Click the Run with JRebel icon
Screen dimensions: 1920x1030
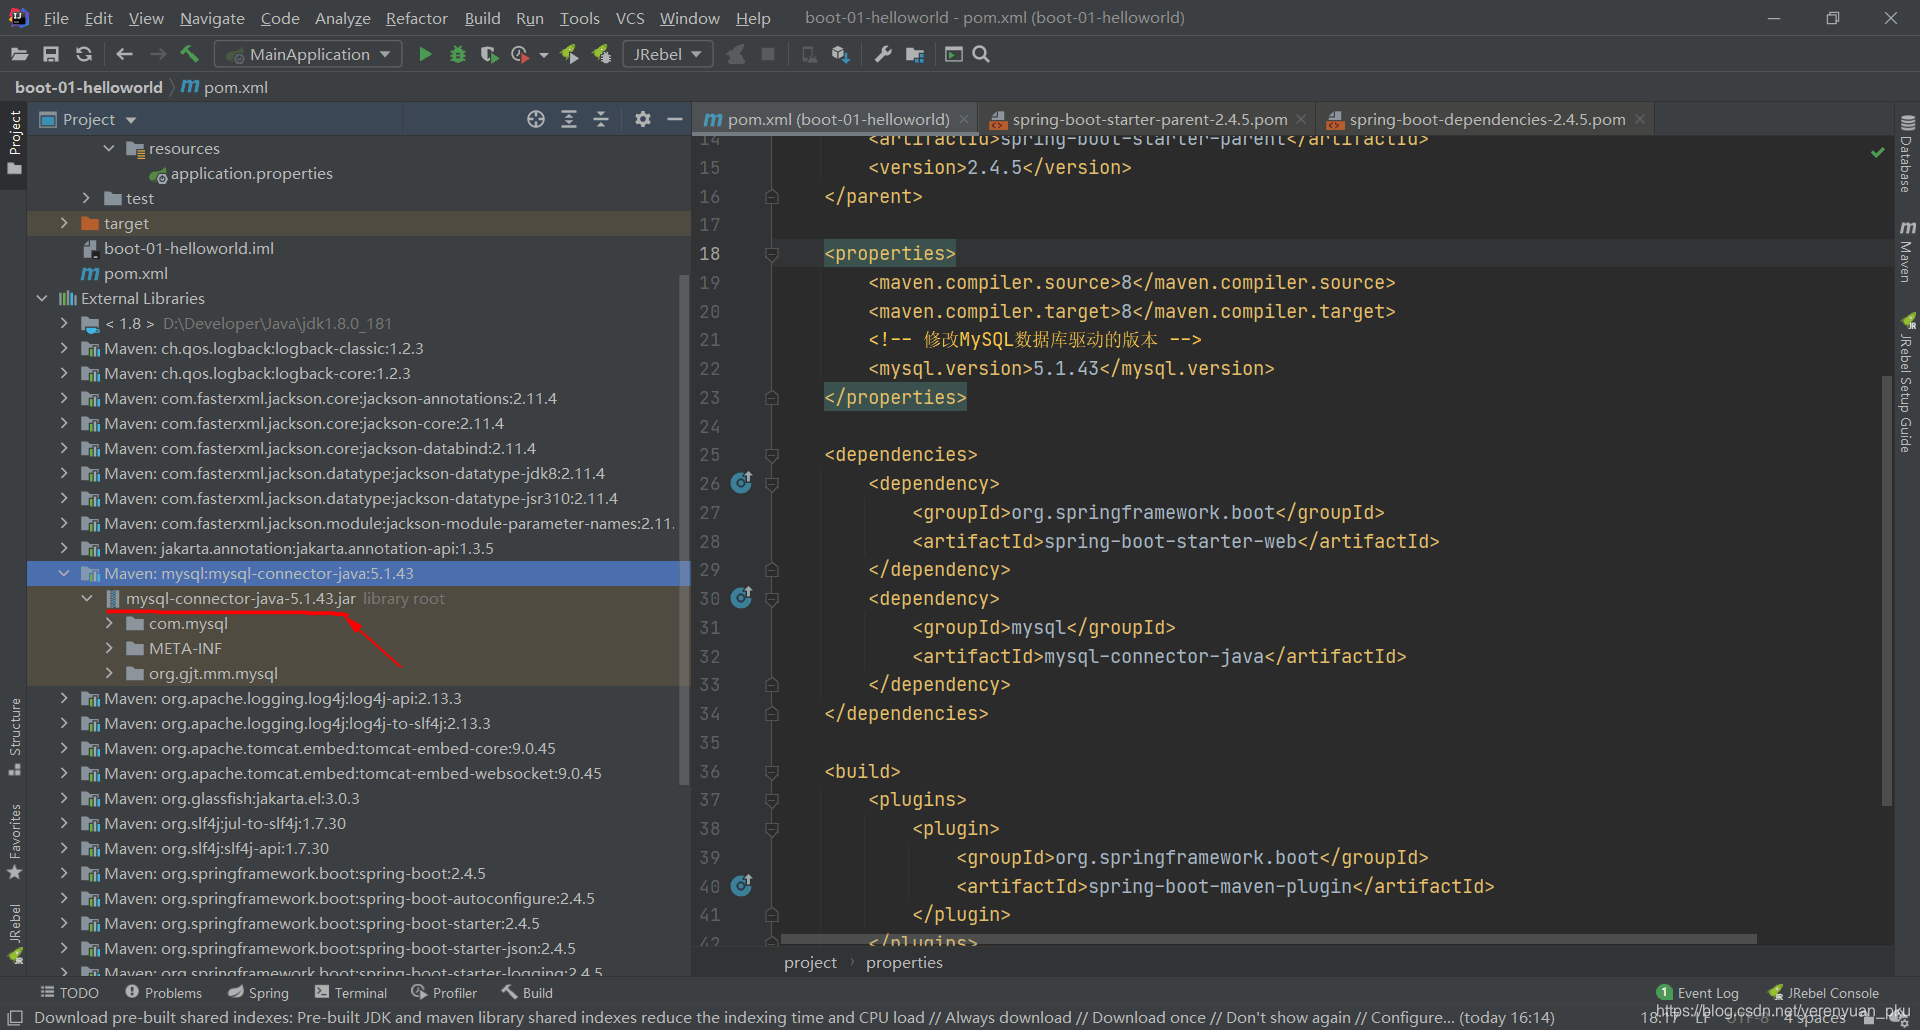569,55
